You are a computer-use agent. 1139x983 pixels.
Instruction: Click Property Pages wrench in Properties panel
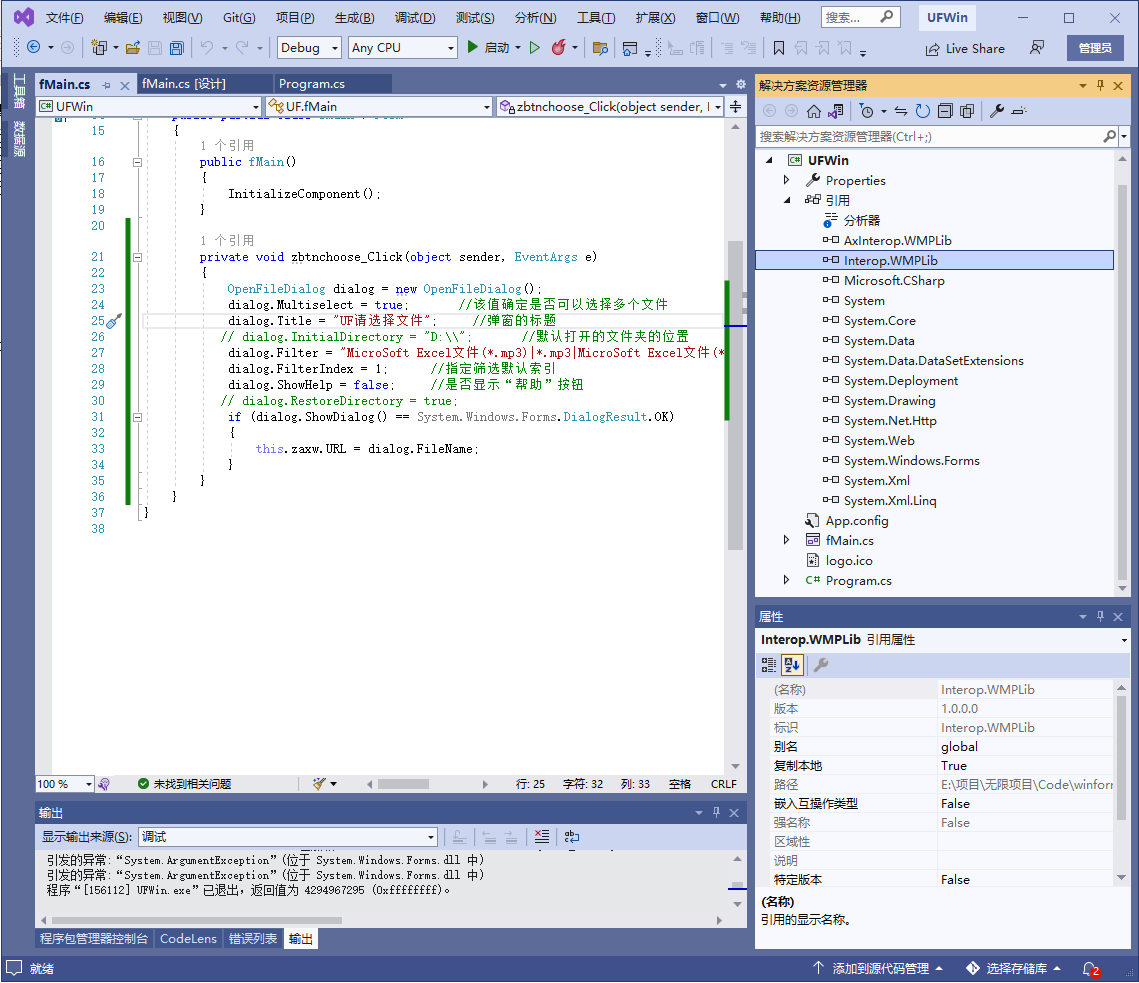click(821, 664)
